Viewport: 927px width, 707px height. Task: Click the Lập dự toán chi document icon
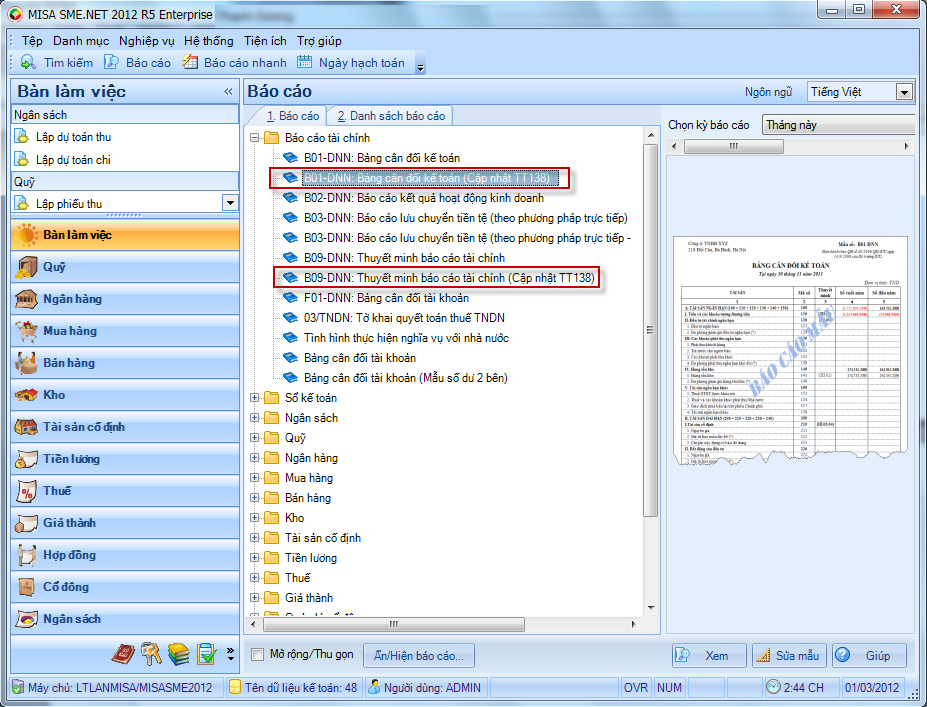tap(21, 159)
